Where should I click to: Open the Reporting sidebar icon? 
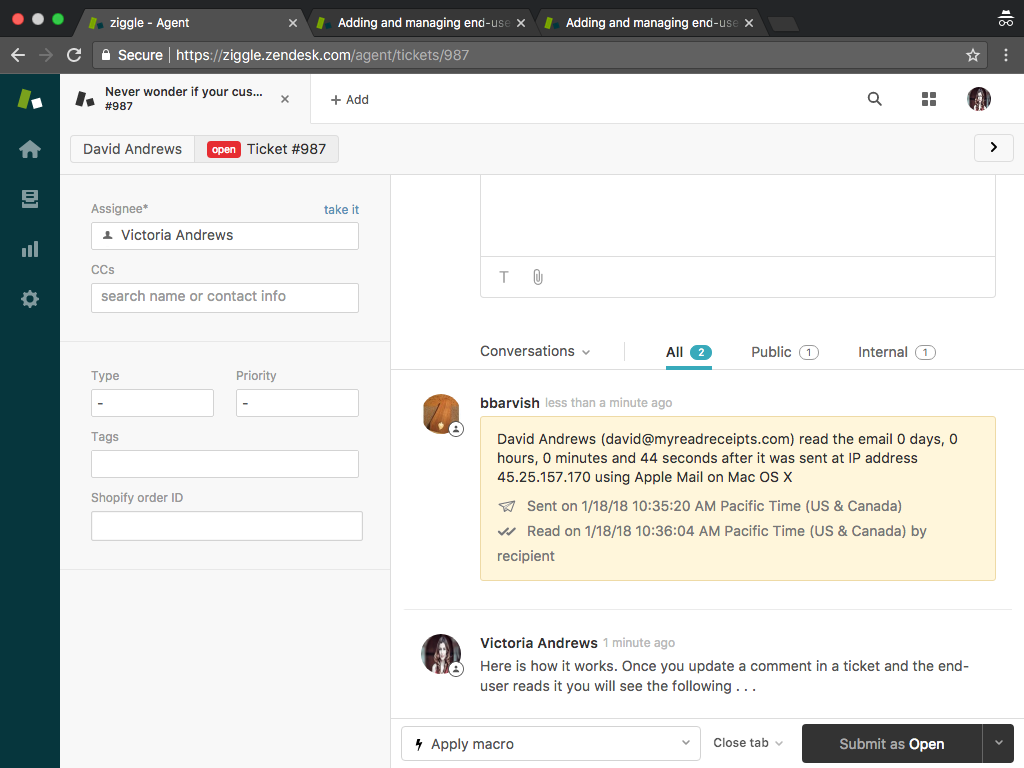point(29,248)
